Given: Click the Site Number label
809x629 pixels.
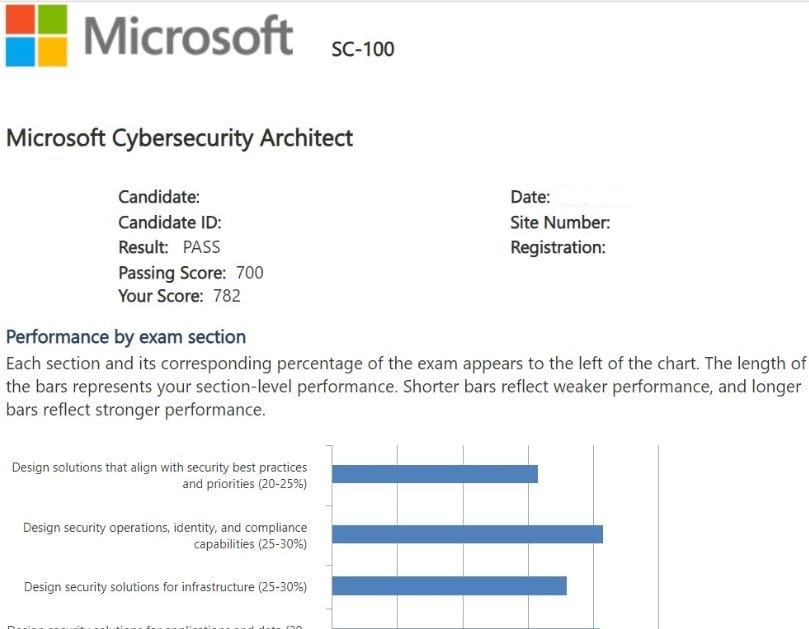Looking at the screenshot, I should point(560,223).
